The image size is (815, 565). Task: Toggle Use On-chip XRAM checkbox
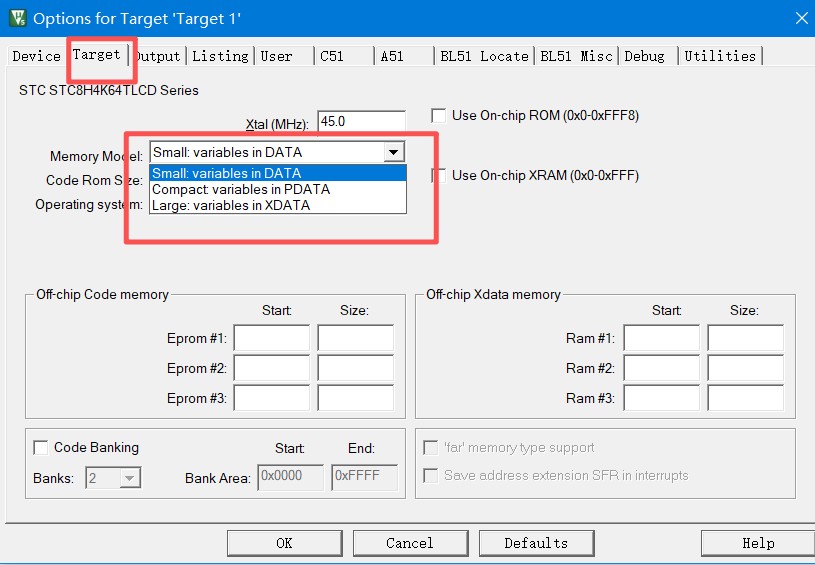439,175
